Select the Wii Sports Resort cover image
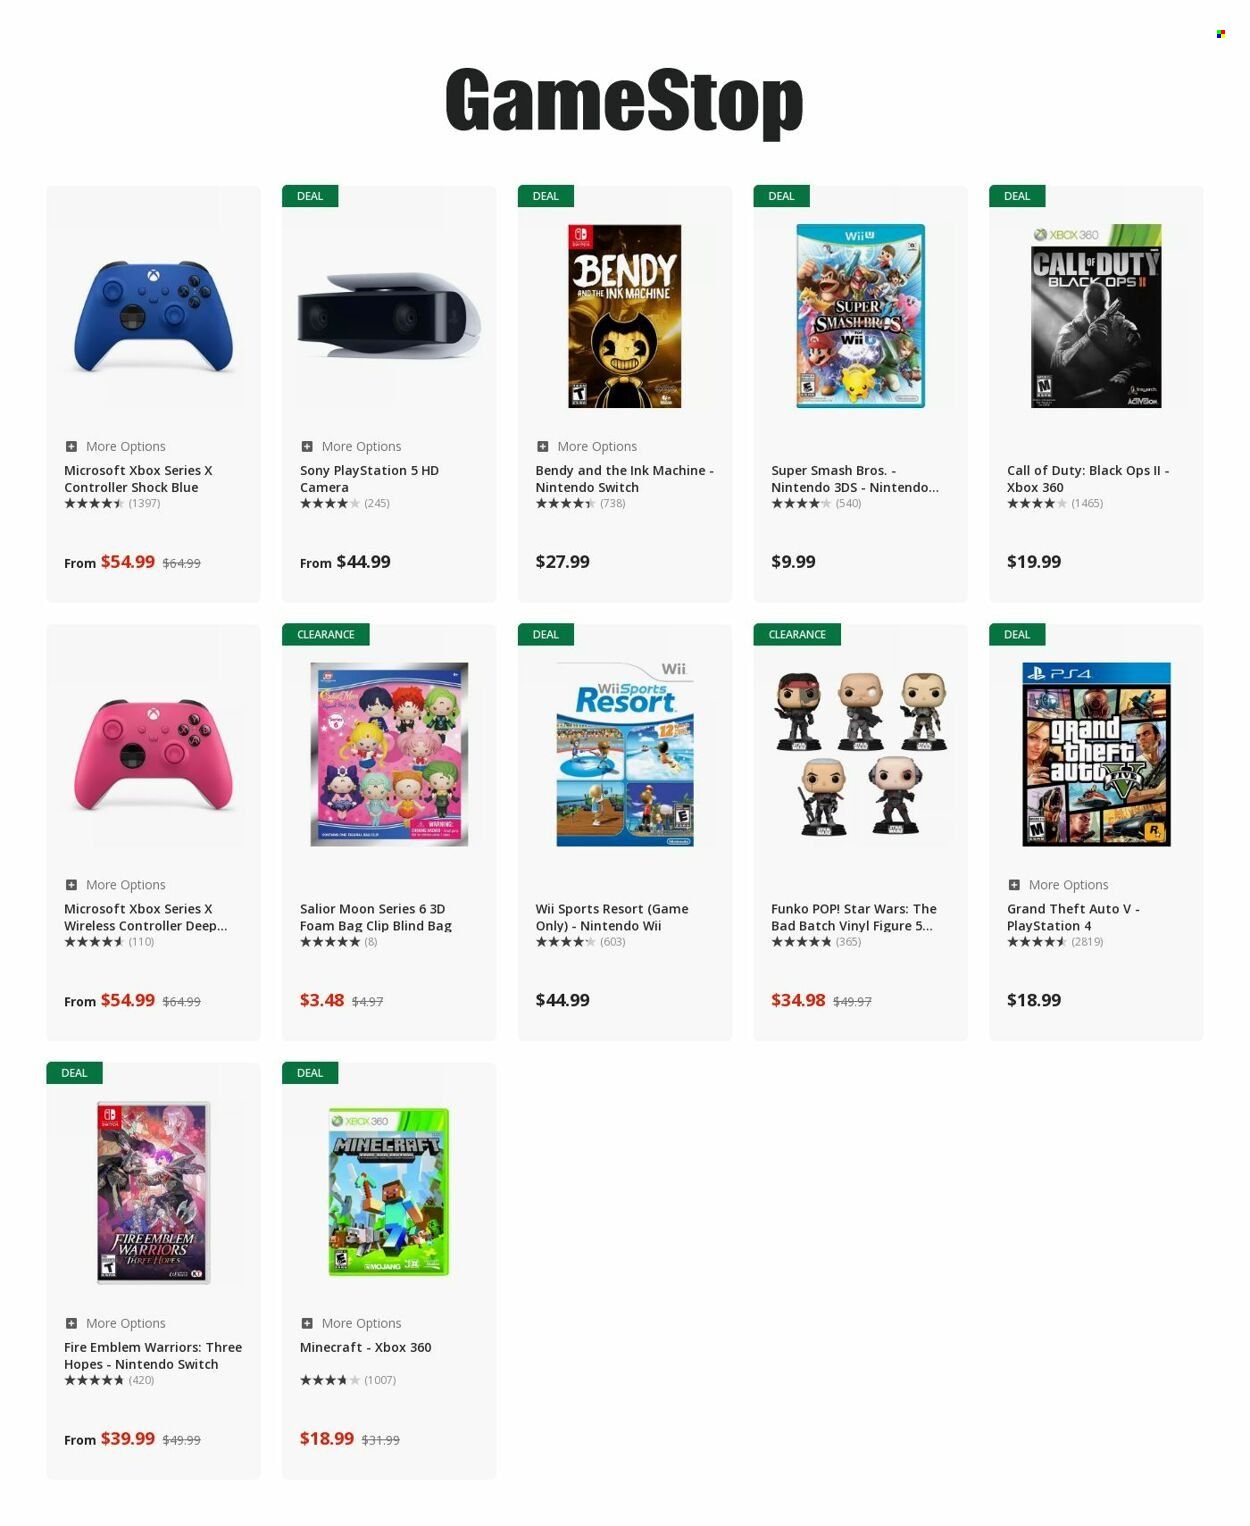Screen dimensions: 1250x1526 point(624,754)
